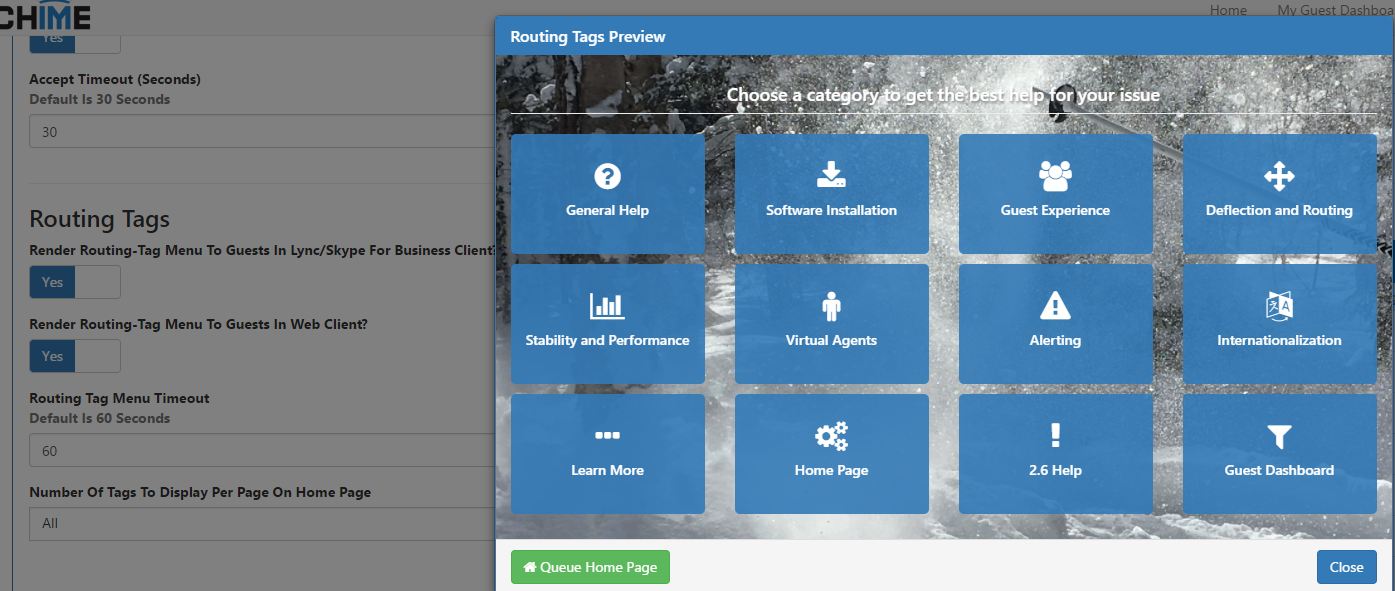
Task: Select the Software Installation label
Action: tap(831, 210)
